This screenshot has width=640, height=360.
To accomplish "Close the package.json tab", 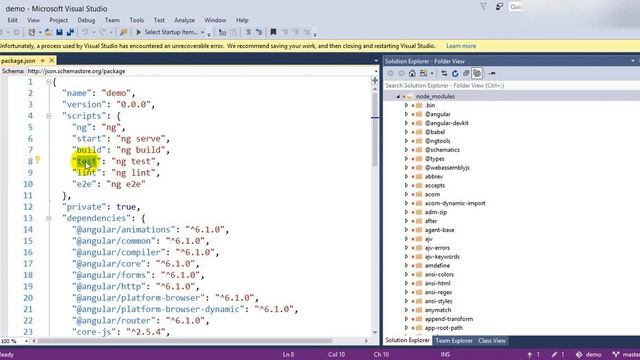I will (51, 60).
